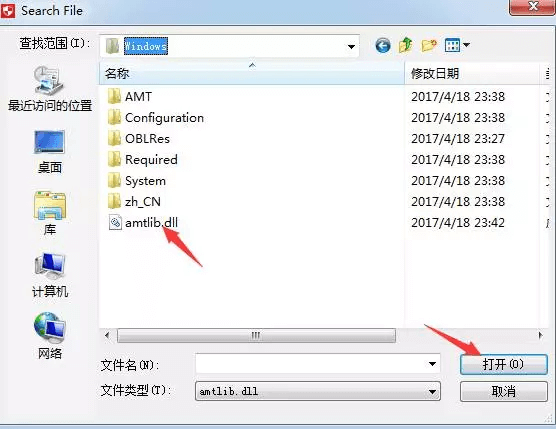Open Libraries (库) sidebar icon
556x429 pixels.
[x=50, y=213]
